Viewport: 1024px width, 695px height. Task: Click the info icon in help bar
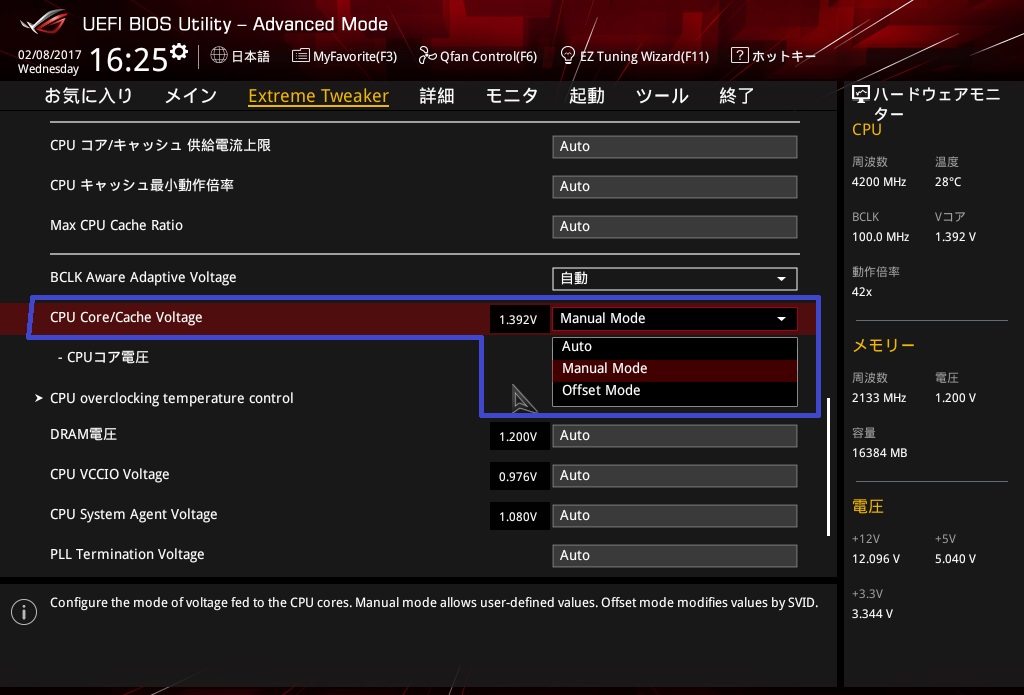(x=24, y=612)
